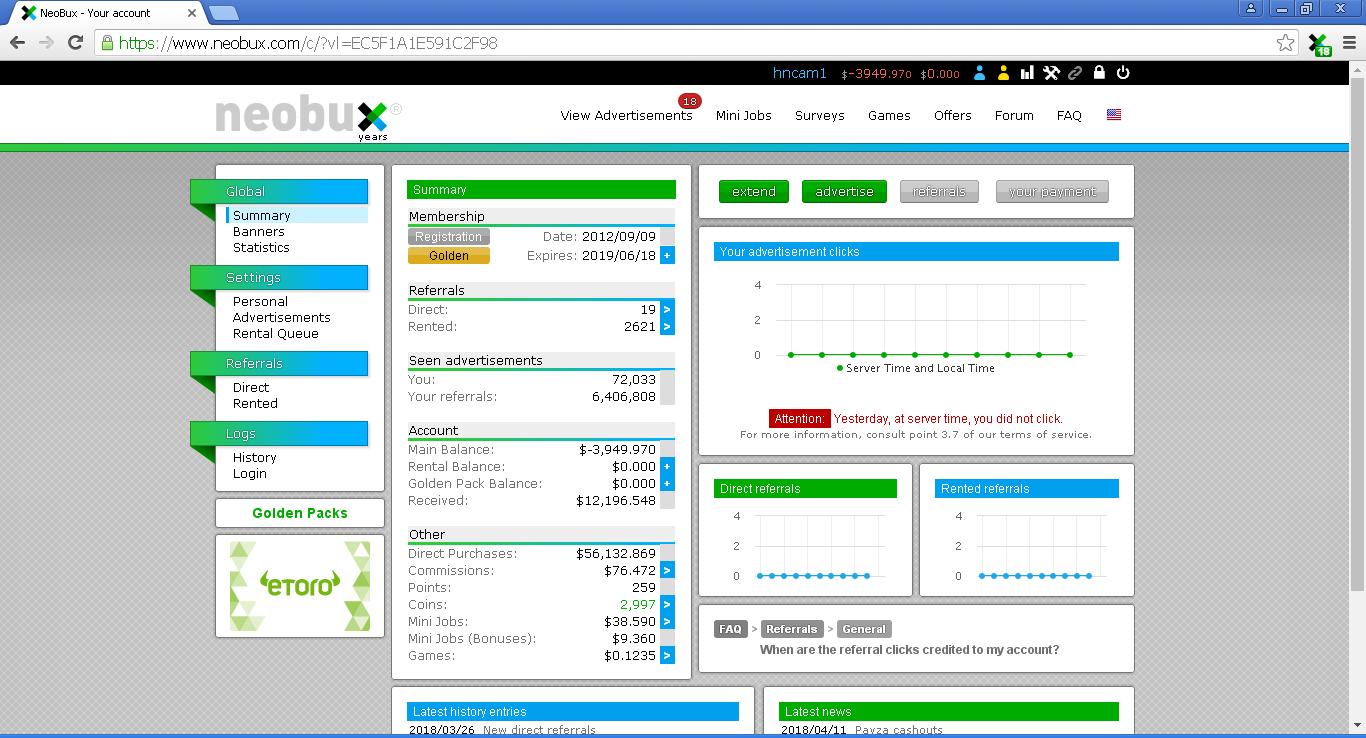
Task: Click the Main Balance amount in top bar
Action: click(x=877, y=74)
